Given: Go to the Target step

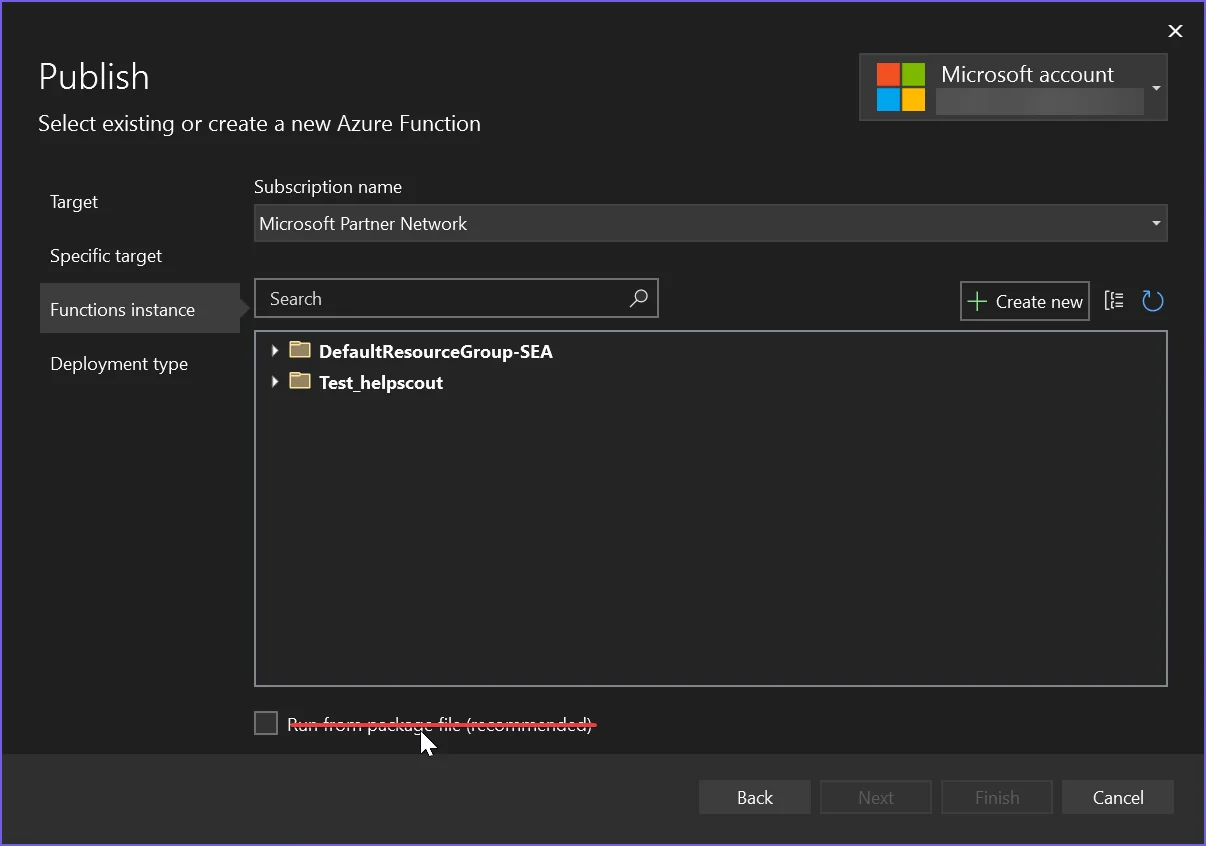Looking at the screenshot, I should [74, 202].
